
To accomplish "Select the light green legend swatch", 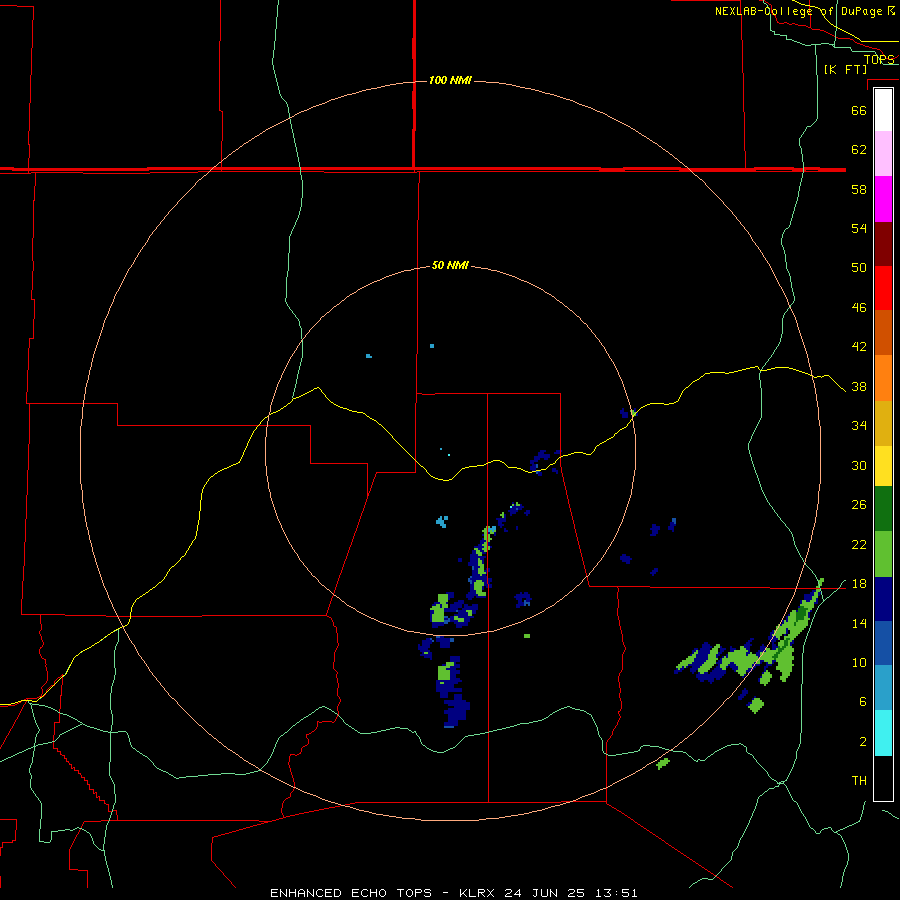I will pos(883,554).
